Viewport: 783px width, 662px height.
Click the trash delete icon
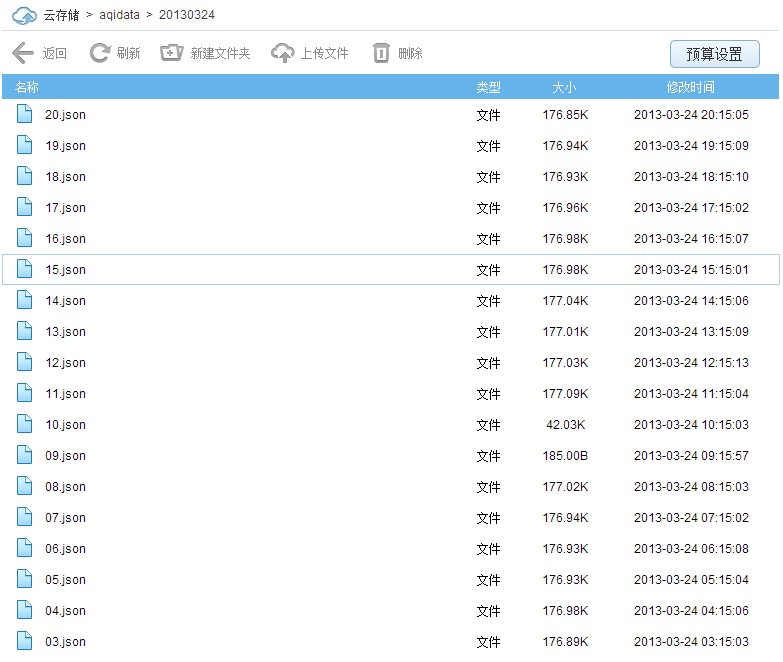tap(381, 53)
